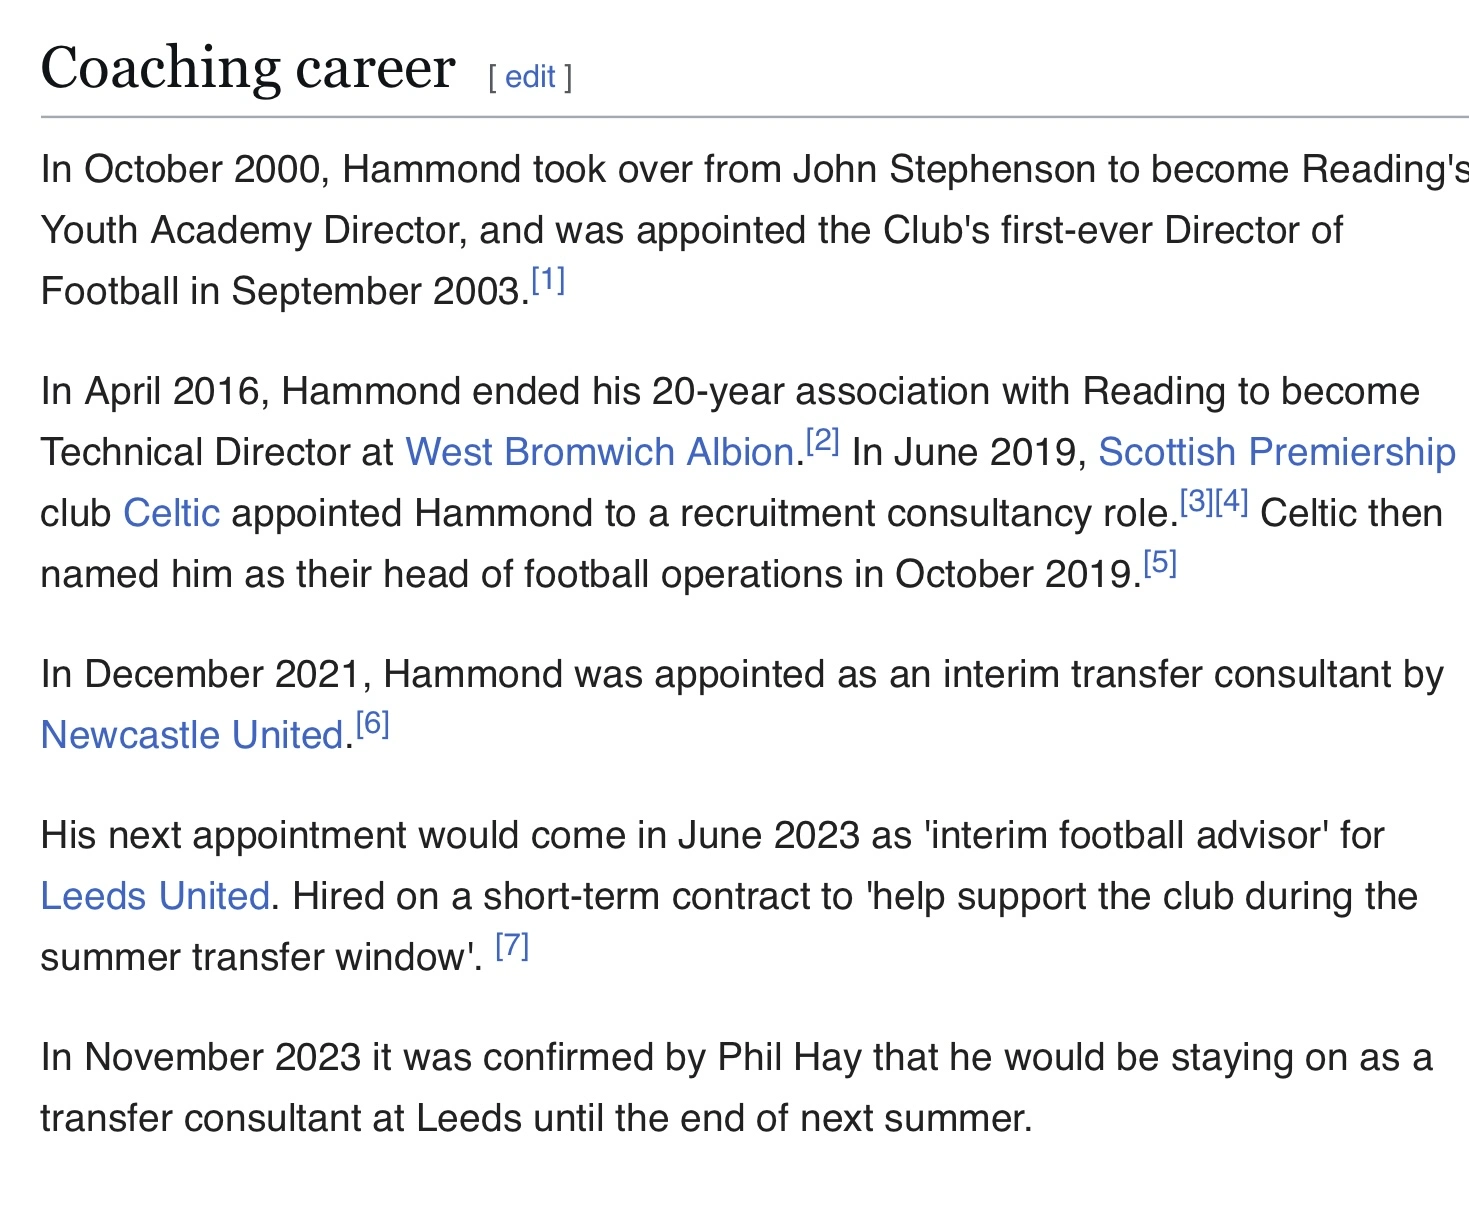Follow the Scottish Premiership link
The image size is (1469, 1210).
point(1276,453)
